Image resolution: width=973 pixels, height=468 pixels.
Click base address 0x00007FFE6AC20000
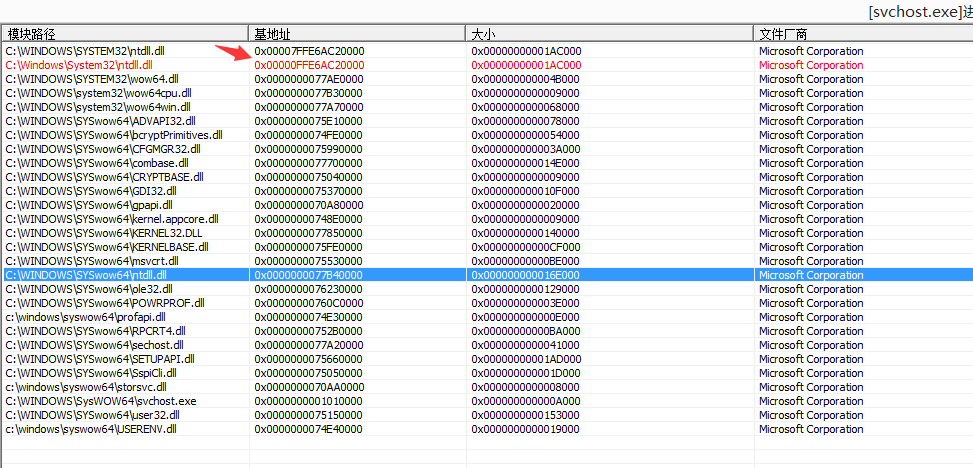coord(309,51)
